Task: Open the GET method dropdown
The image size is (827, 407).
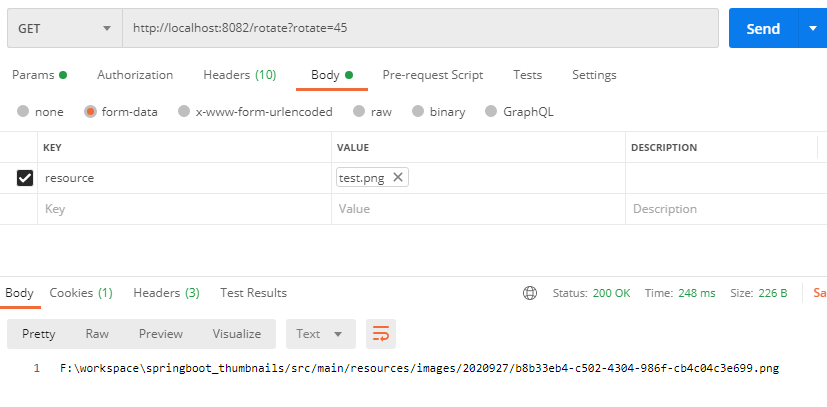Action: click(65, 28)
